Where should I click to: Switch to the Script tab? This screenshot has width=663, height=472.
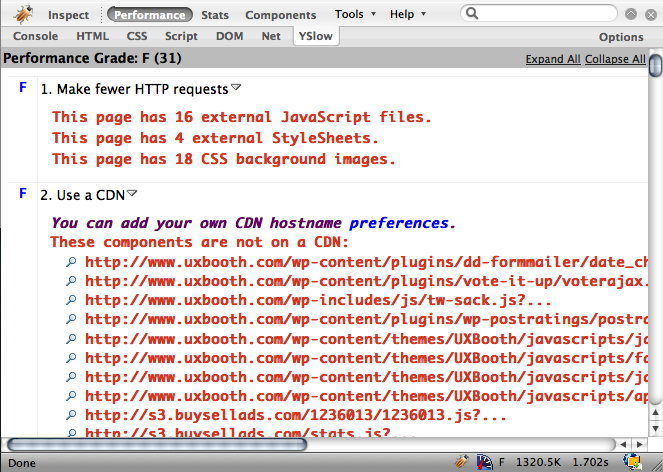[x=181, y=36]
